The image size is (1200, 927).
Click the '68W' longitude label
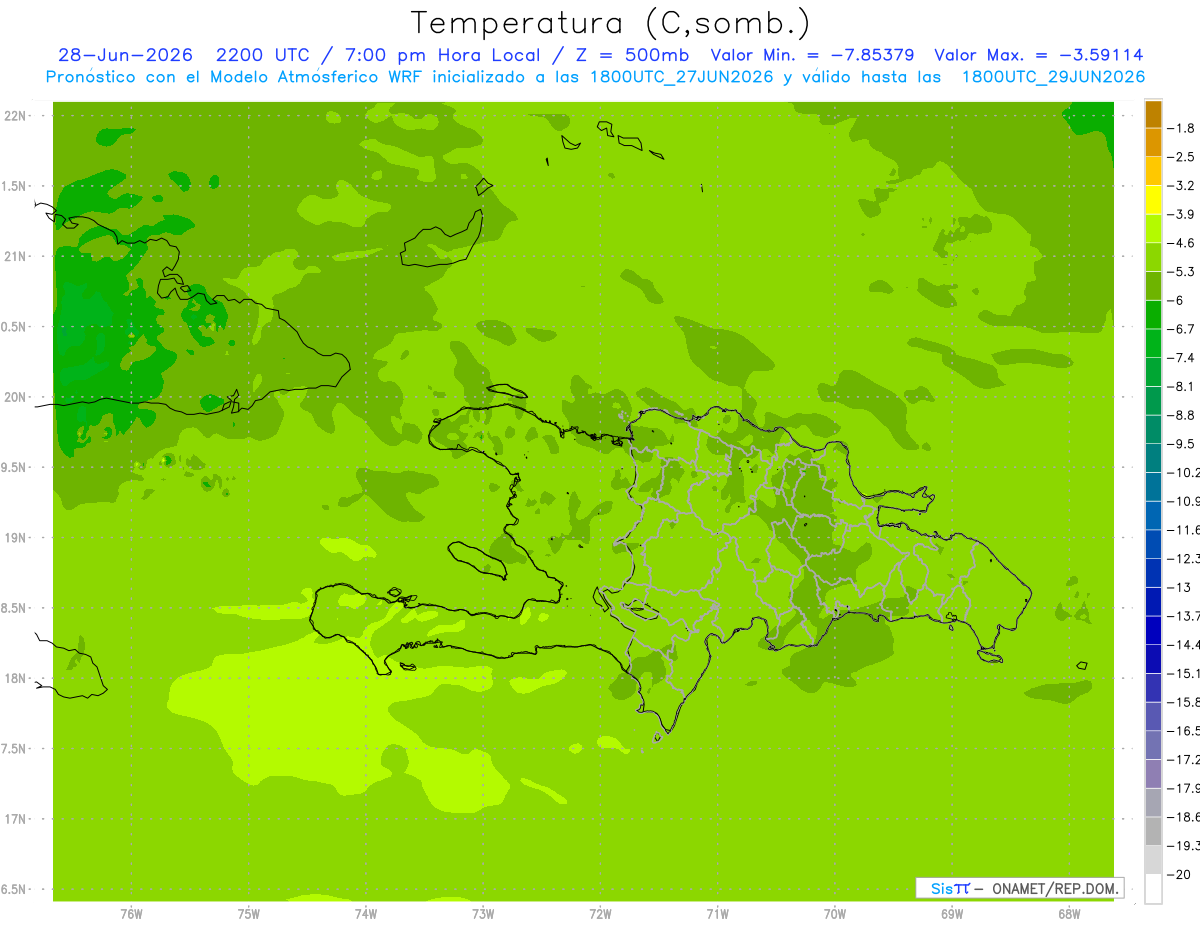[x=1069, y=914]
